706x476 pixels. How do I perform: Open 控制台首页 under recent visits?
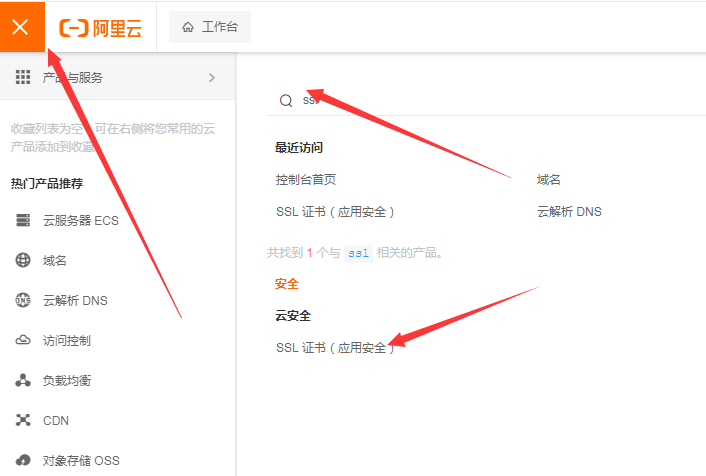pos(305,179)
